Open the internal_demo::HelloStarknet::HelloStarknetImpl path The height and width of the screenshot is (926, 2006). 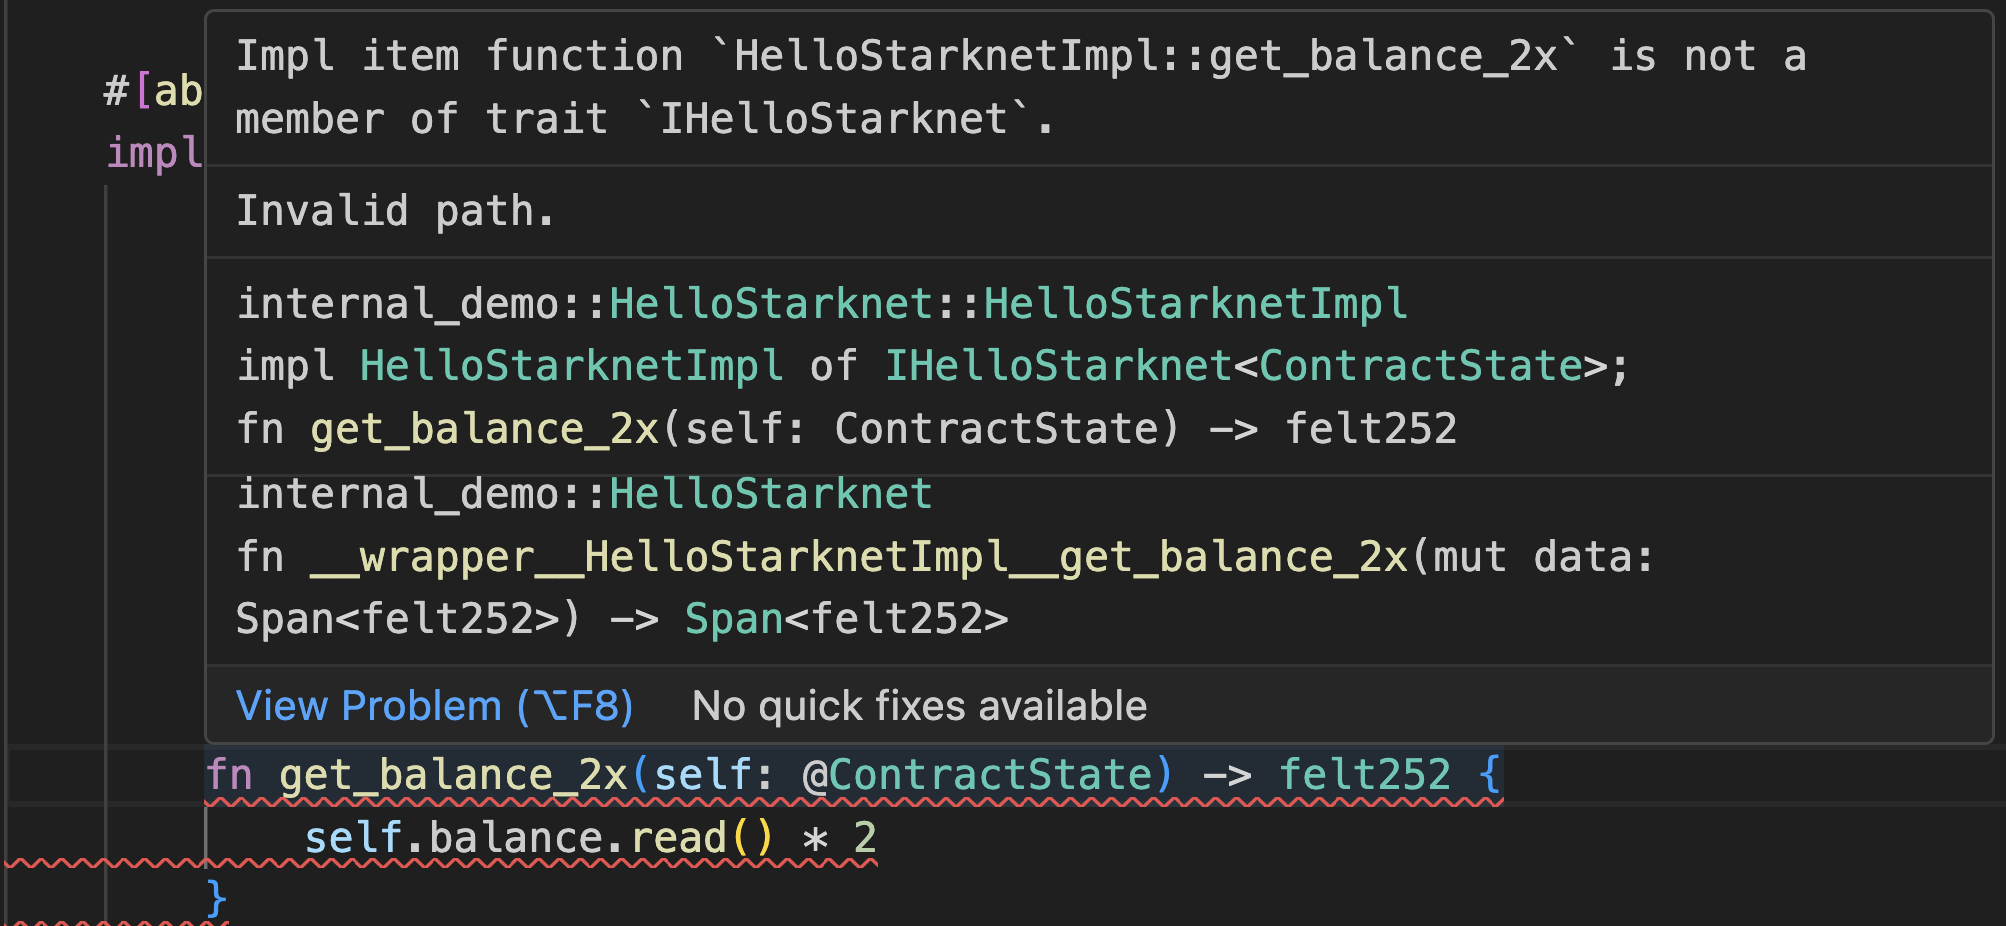pos(820,302)
